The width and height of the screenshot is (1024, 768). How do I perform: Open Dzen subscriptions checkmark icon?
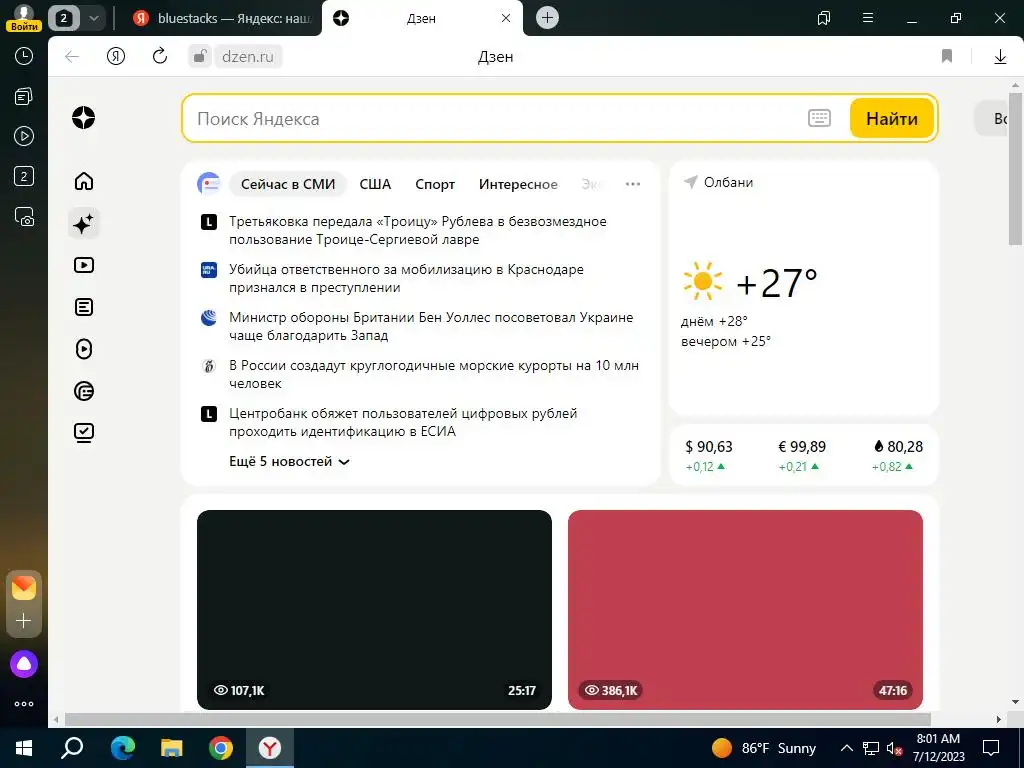[84, 432]
